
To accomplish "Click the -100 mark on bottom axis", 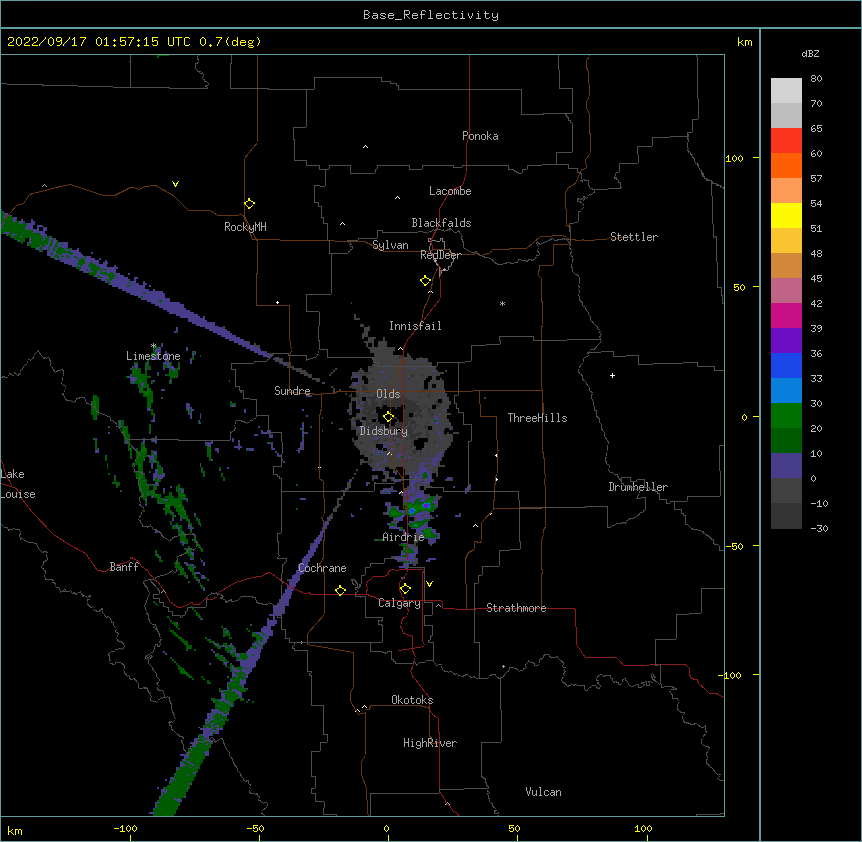I will (x=125, y=828).
